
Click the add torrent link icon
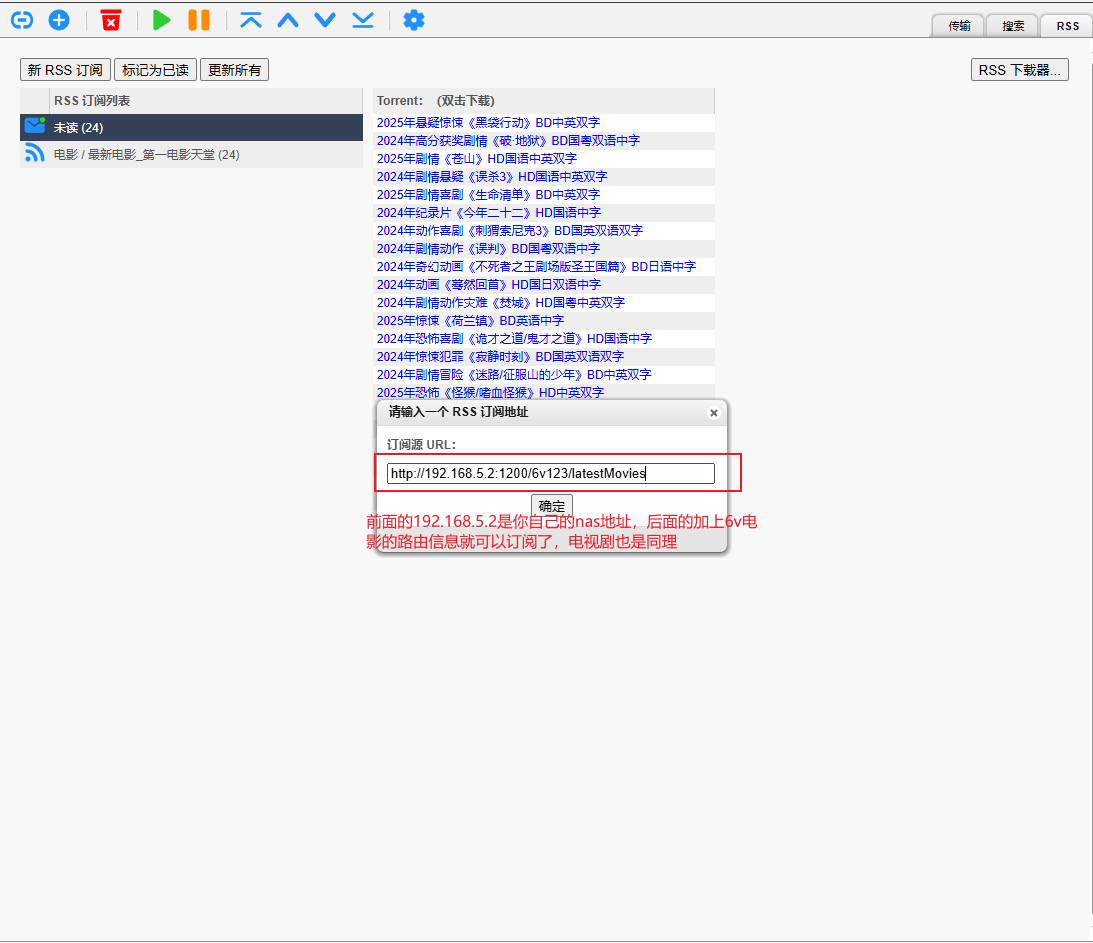click(21, 20)
